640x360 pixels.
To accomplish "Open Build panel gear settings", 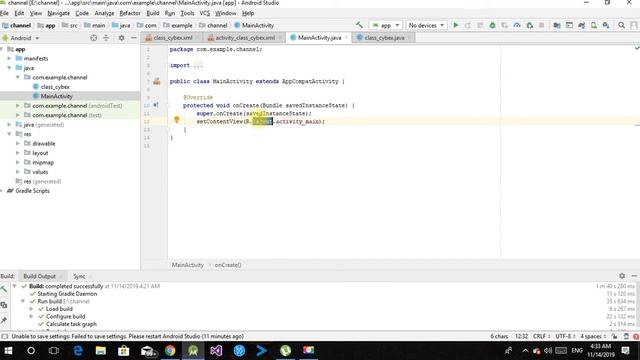I will click(622, 276).
